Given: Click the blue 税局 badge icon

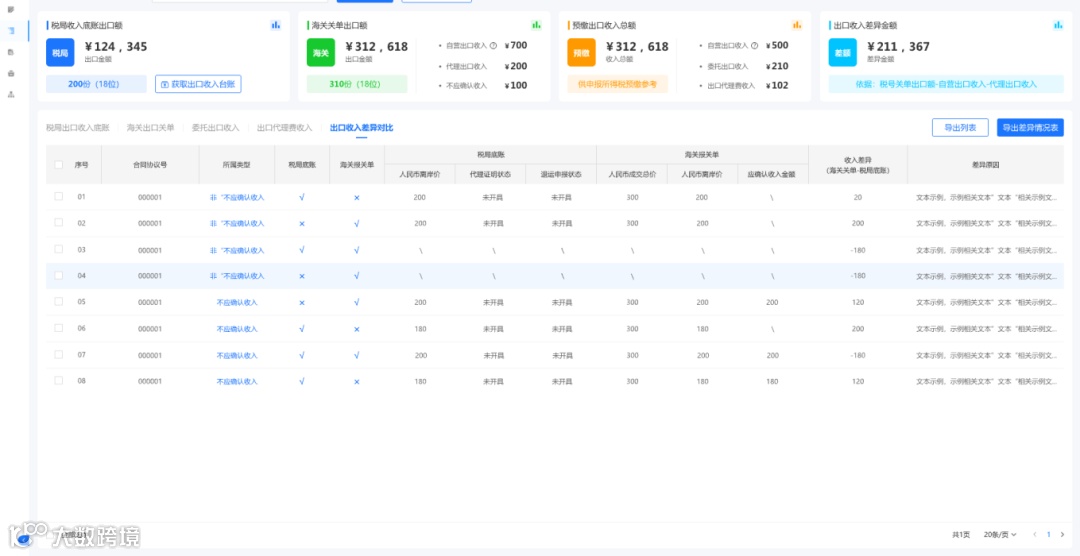Looking at the screenshot, I should click(x=60, y=52).
